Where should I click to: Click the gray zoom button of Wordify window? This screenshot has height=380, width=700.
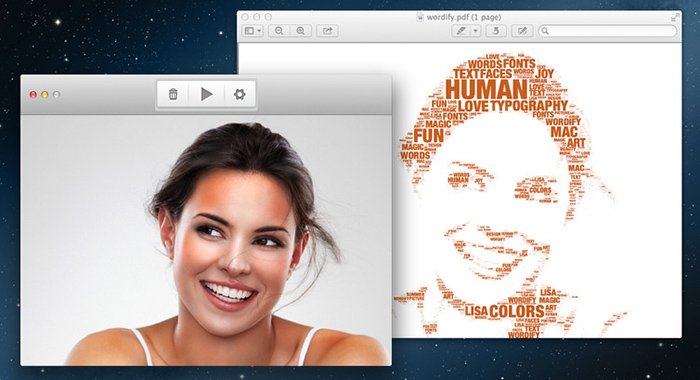pos(56,95)
